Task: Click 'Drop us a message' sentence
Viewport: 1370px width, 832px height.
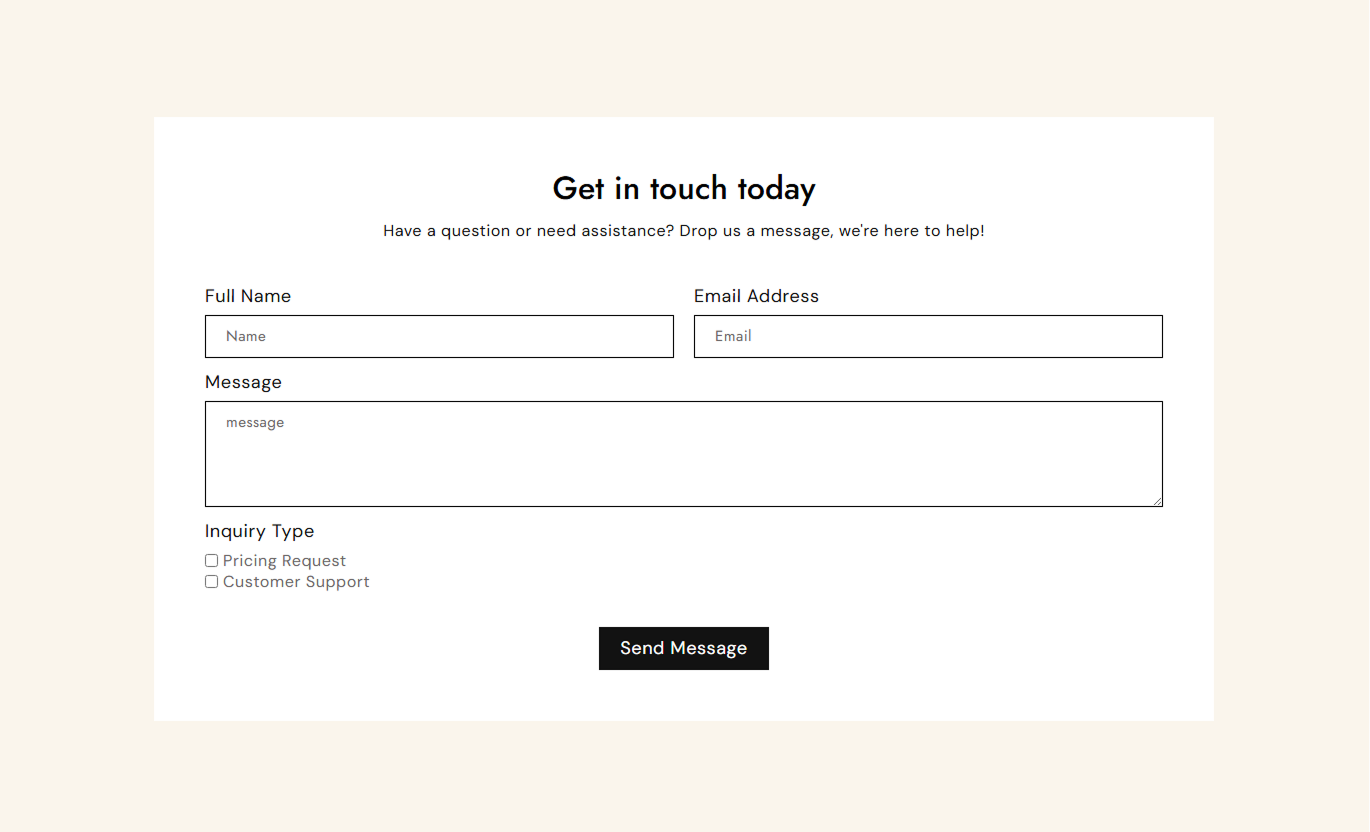Action: pos(756,231)
